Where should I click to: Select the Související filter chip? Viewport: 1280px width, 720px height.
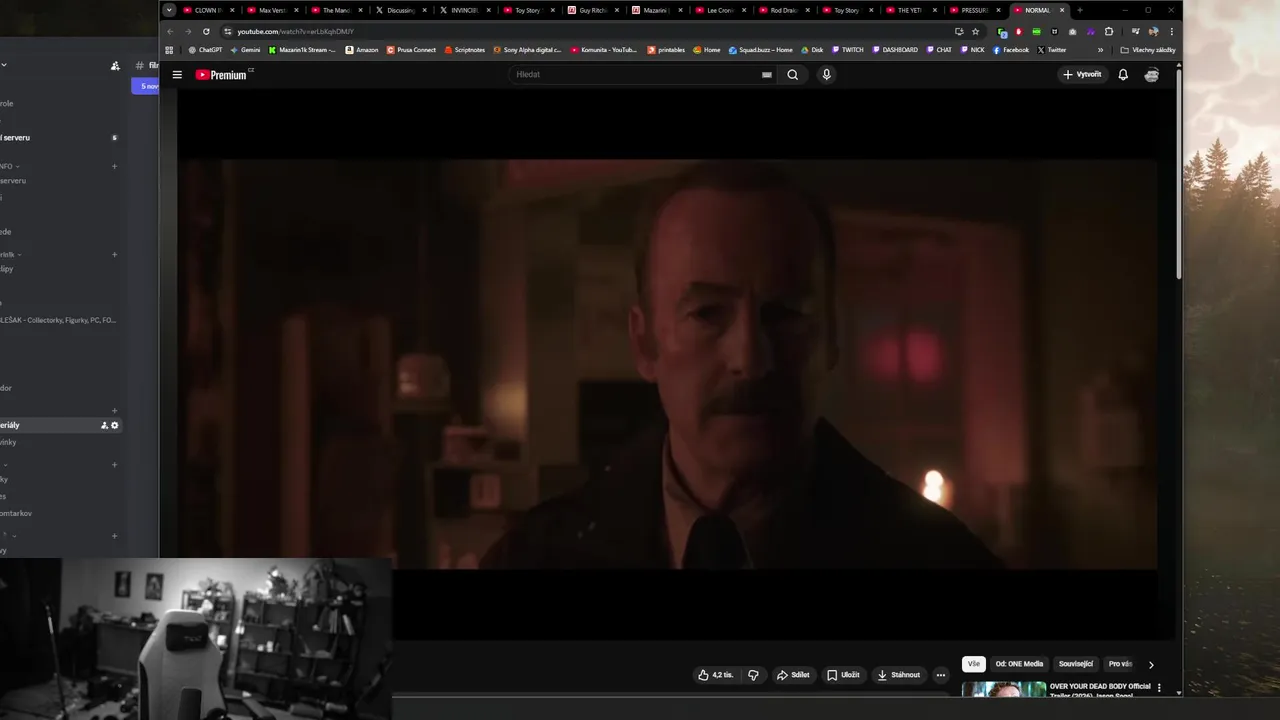pyautogui.click(x=1076, y=664)
